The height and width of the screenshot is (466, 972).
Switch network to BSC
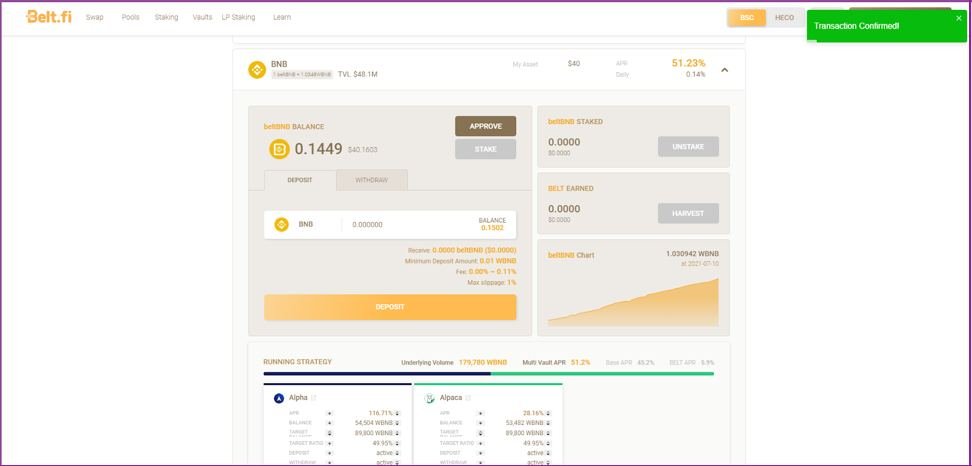click(x=747, y=18)
